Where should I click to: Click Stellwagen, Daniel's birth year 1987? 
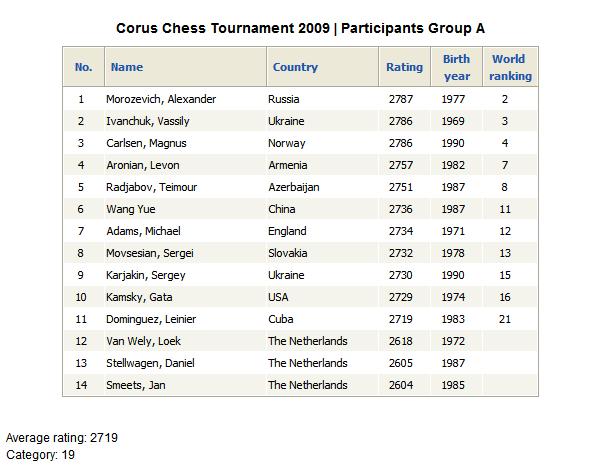[x=453, y=363]
